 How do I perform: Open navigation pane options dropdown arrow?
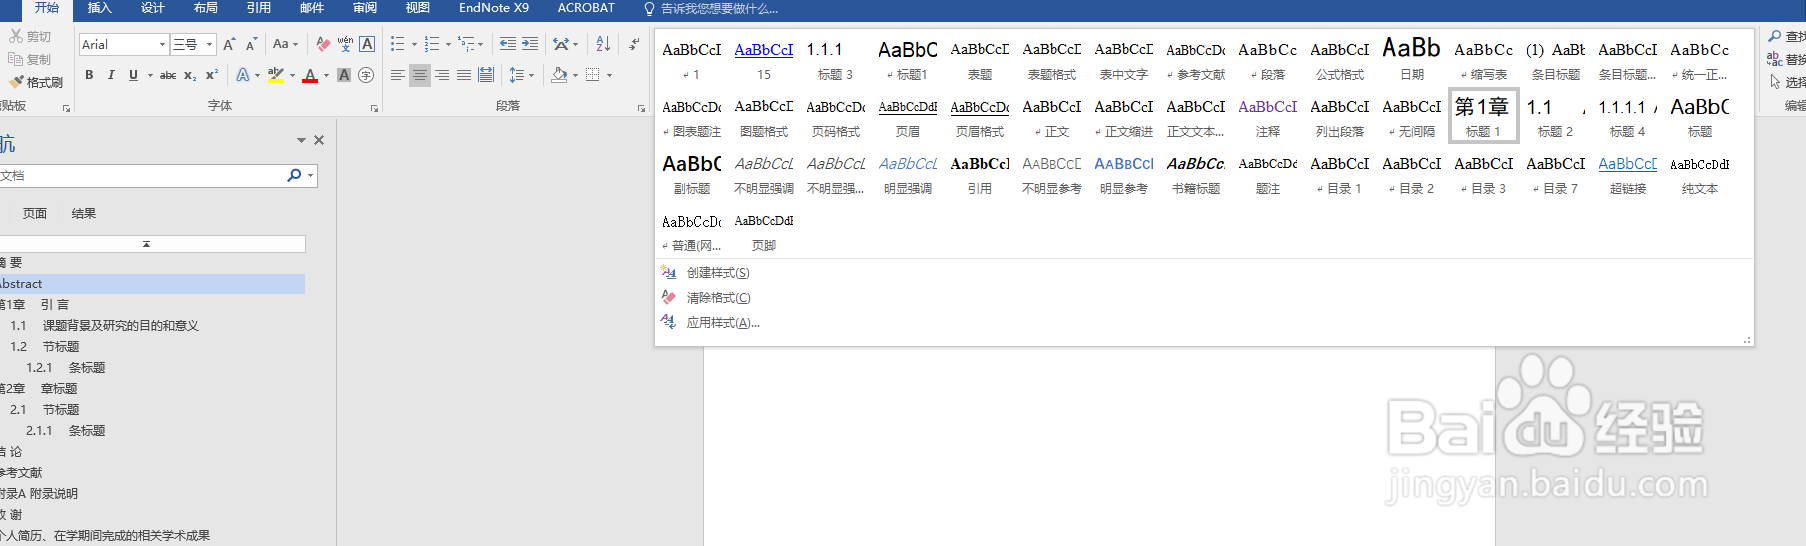pos(301,140)
